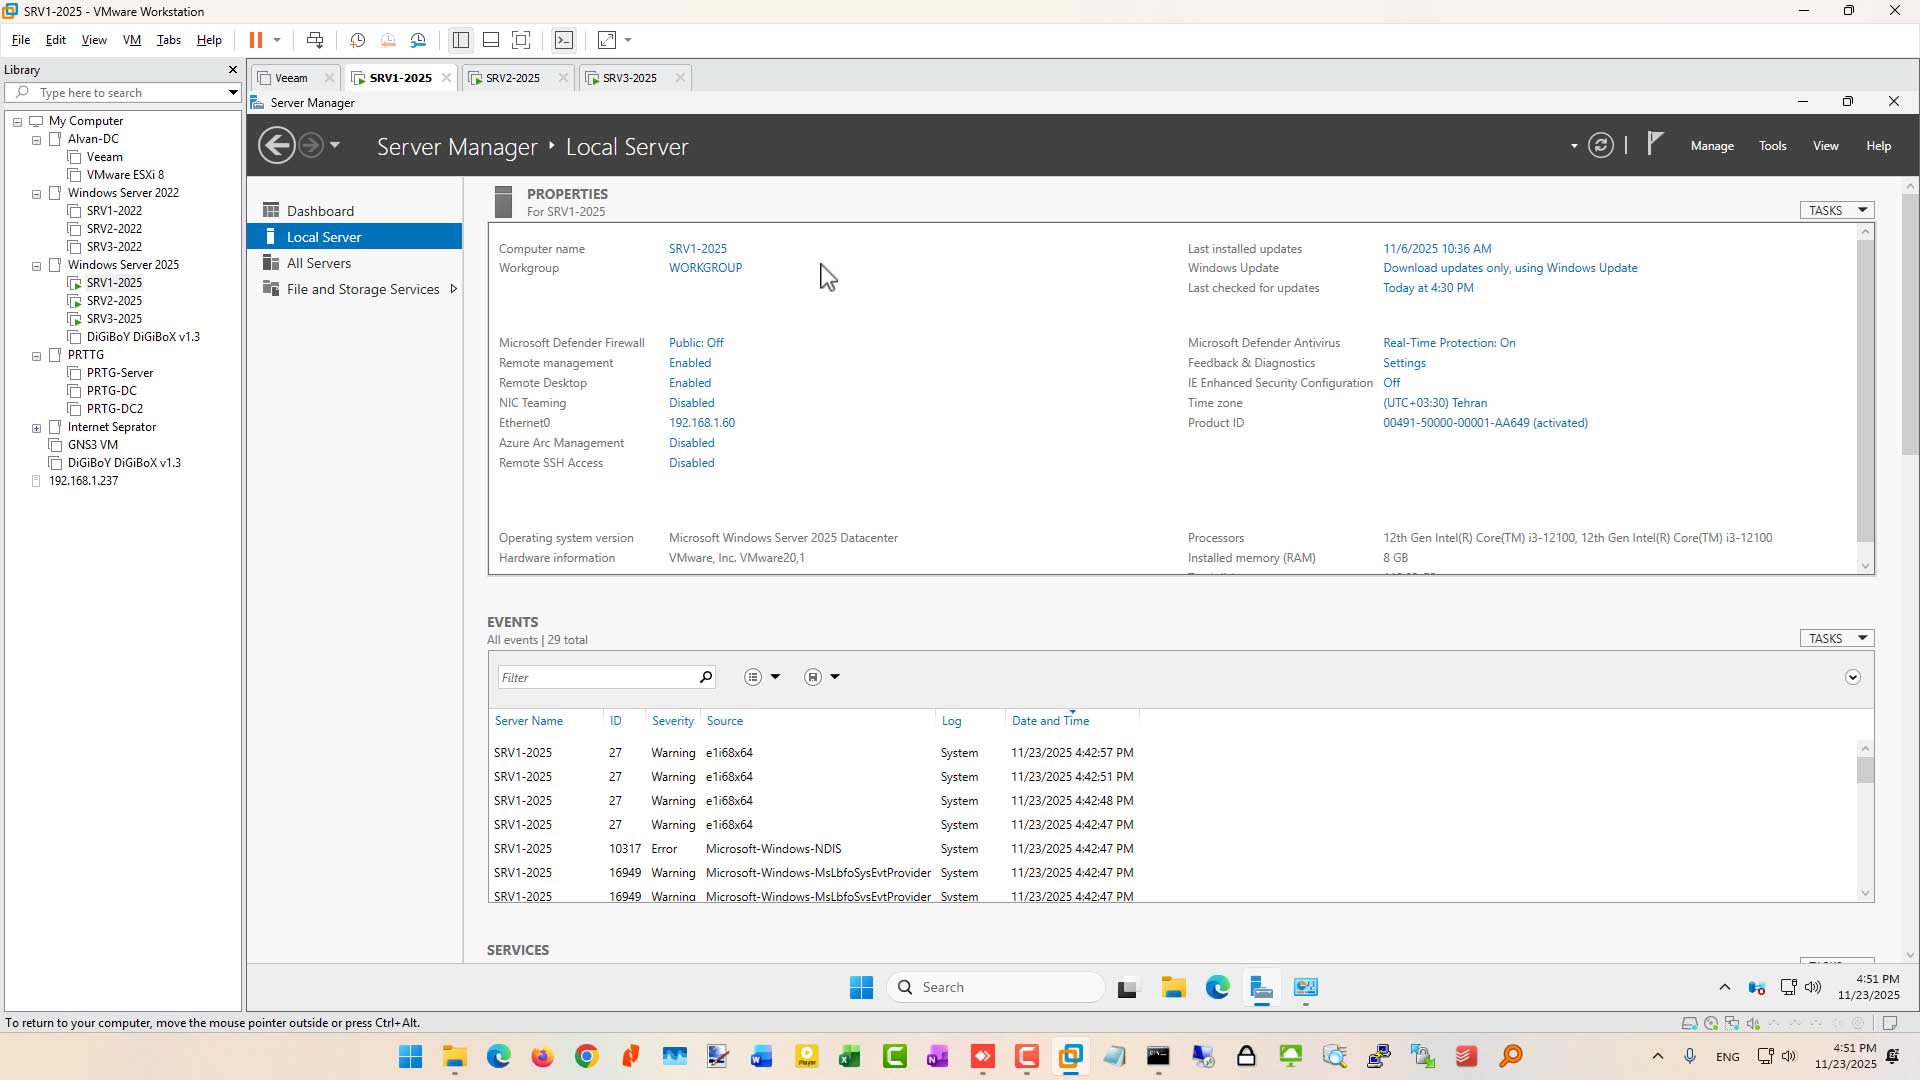This screenshot has height=1080, width=1920.
Task: Open Real-Time Protection: On antivirus link
Action: (x=1449, y=343)
